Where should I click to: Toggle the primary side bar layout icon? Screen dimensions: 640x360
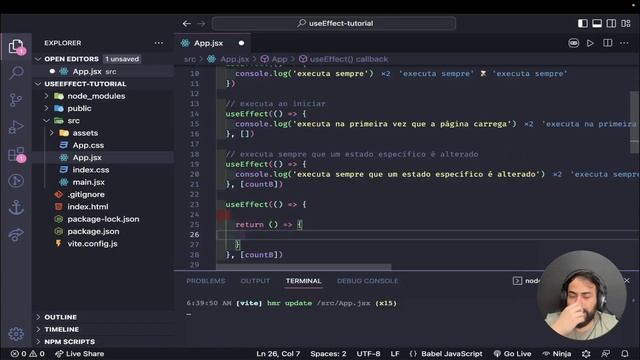pyautogui.click(x=582, y=23)
